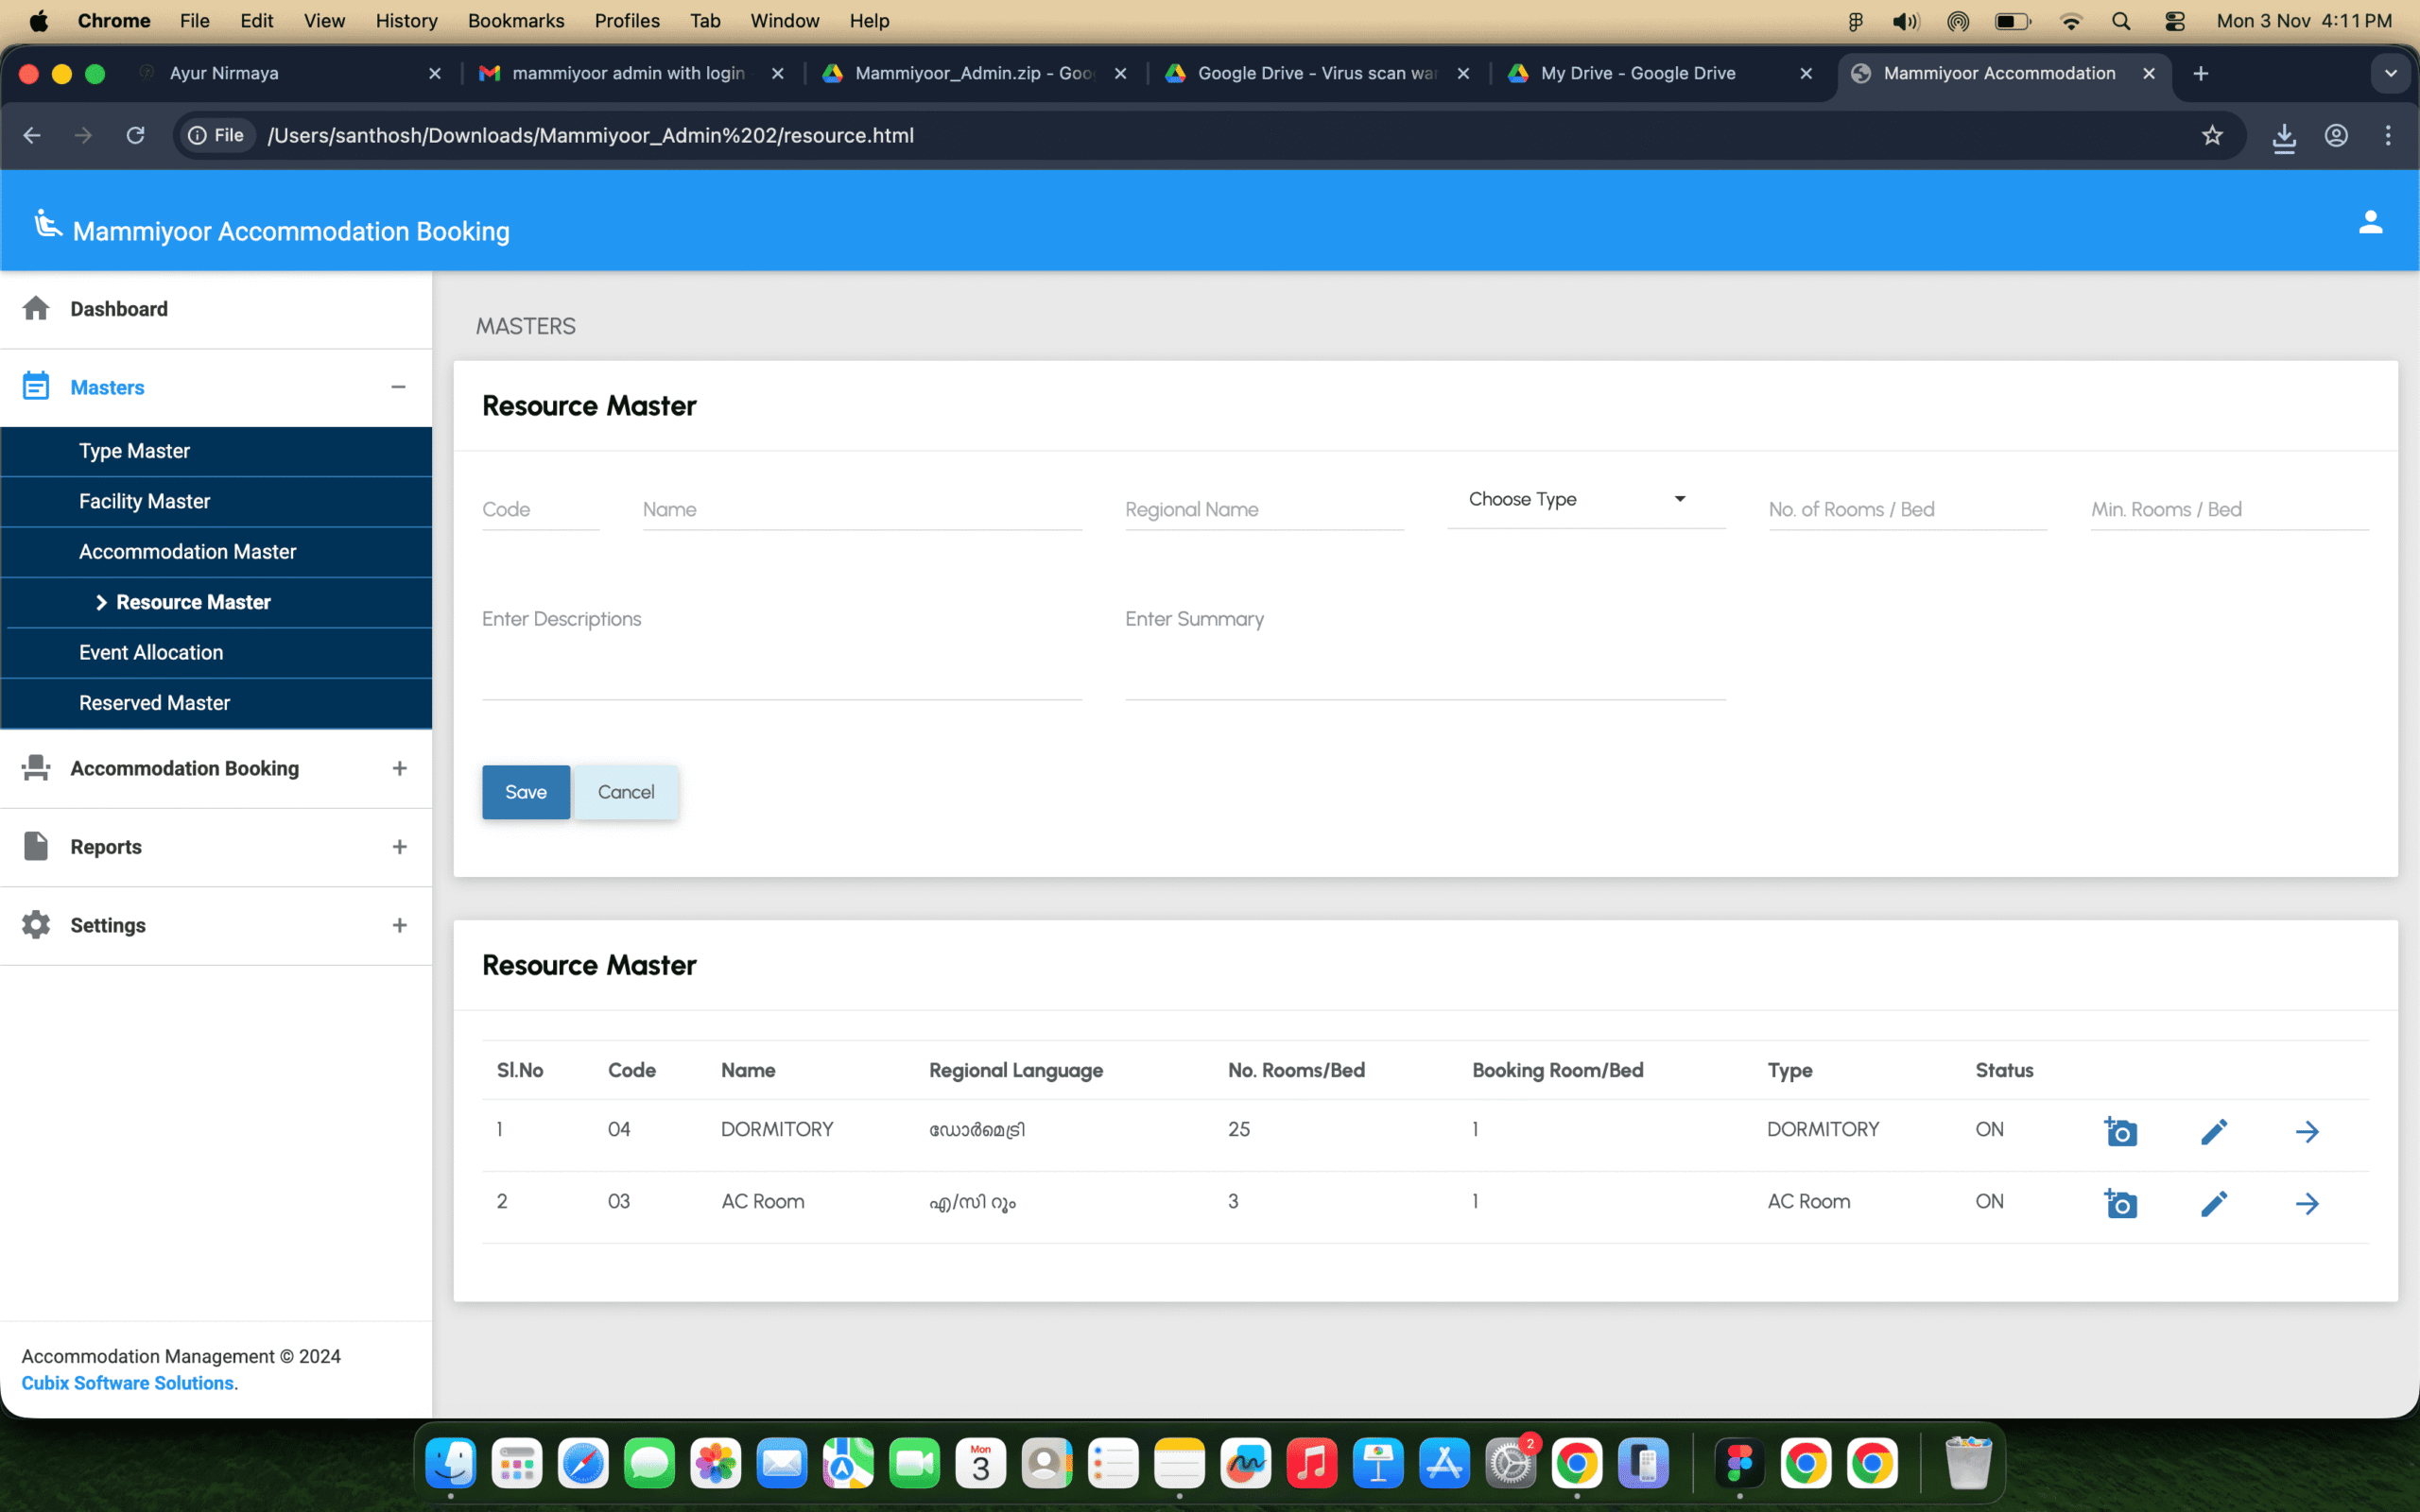Open Chrome downloads icon in toolbar
Image resolution: width=2420 pixels, height=1512 pixels.
point(2284,135)
